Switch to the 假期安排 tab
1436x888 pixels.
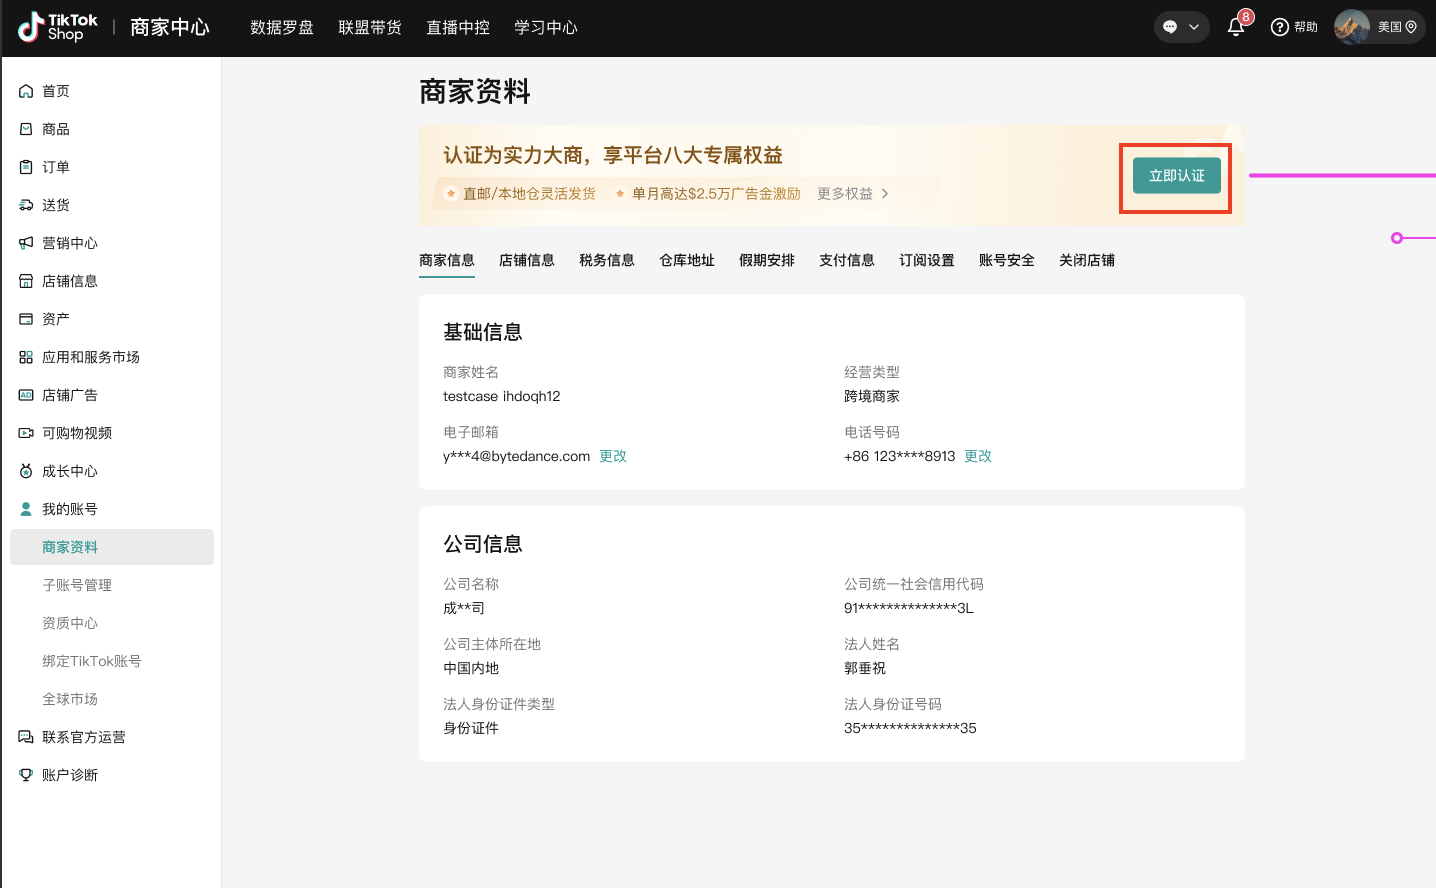pos(767,260)
